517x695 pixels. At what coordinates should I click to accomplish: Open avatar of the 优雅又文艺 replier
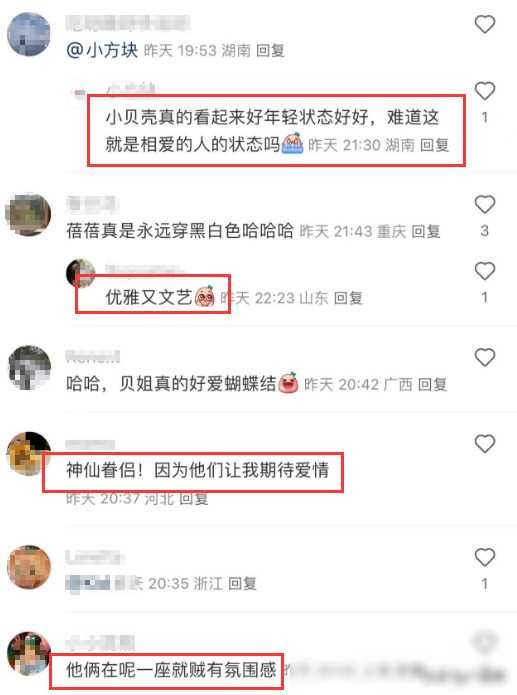tap(80, 273)
